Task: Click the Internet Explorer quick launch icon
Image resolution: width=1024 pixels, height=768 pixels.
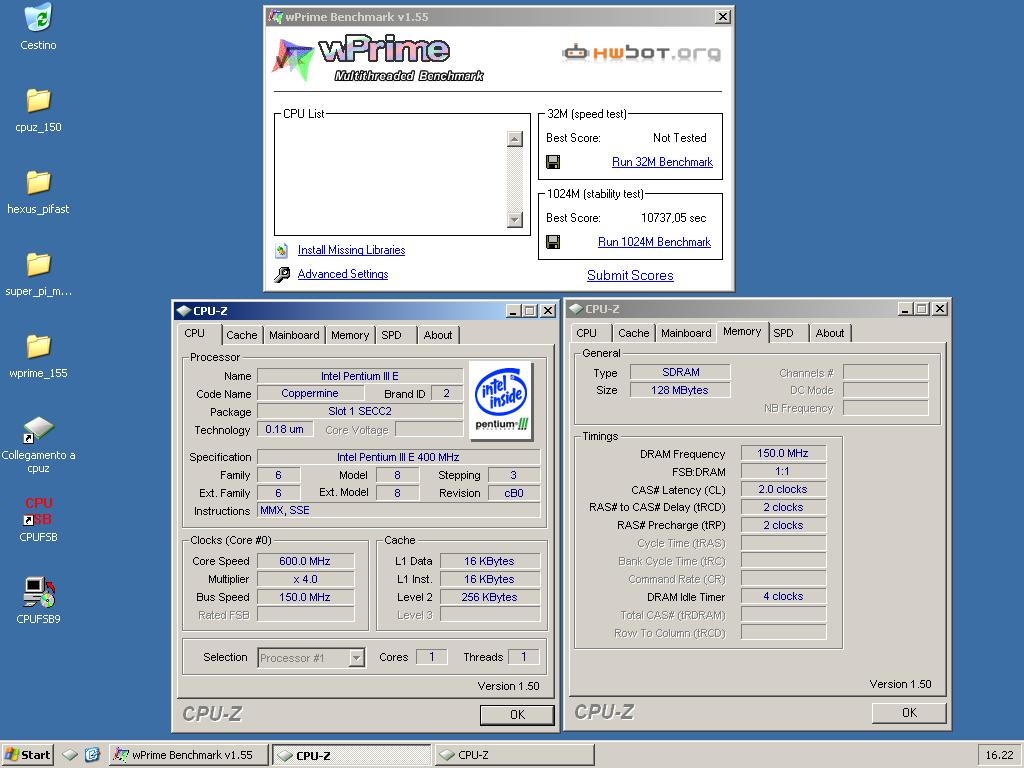Action: [92, 755]
